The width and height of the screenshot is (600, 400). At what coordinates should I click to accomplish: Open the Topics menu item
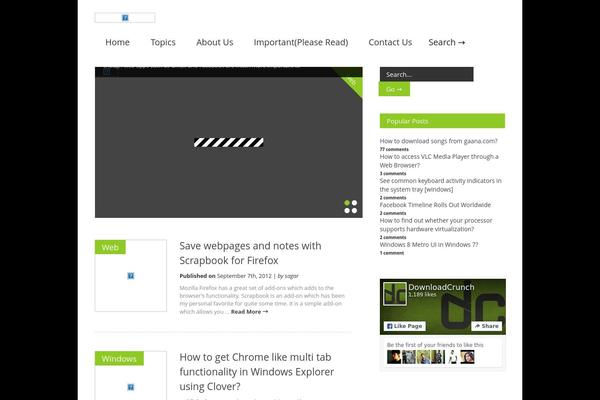[163, 42]
